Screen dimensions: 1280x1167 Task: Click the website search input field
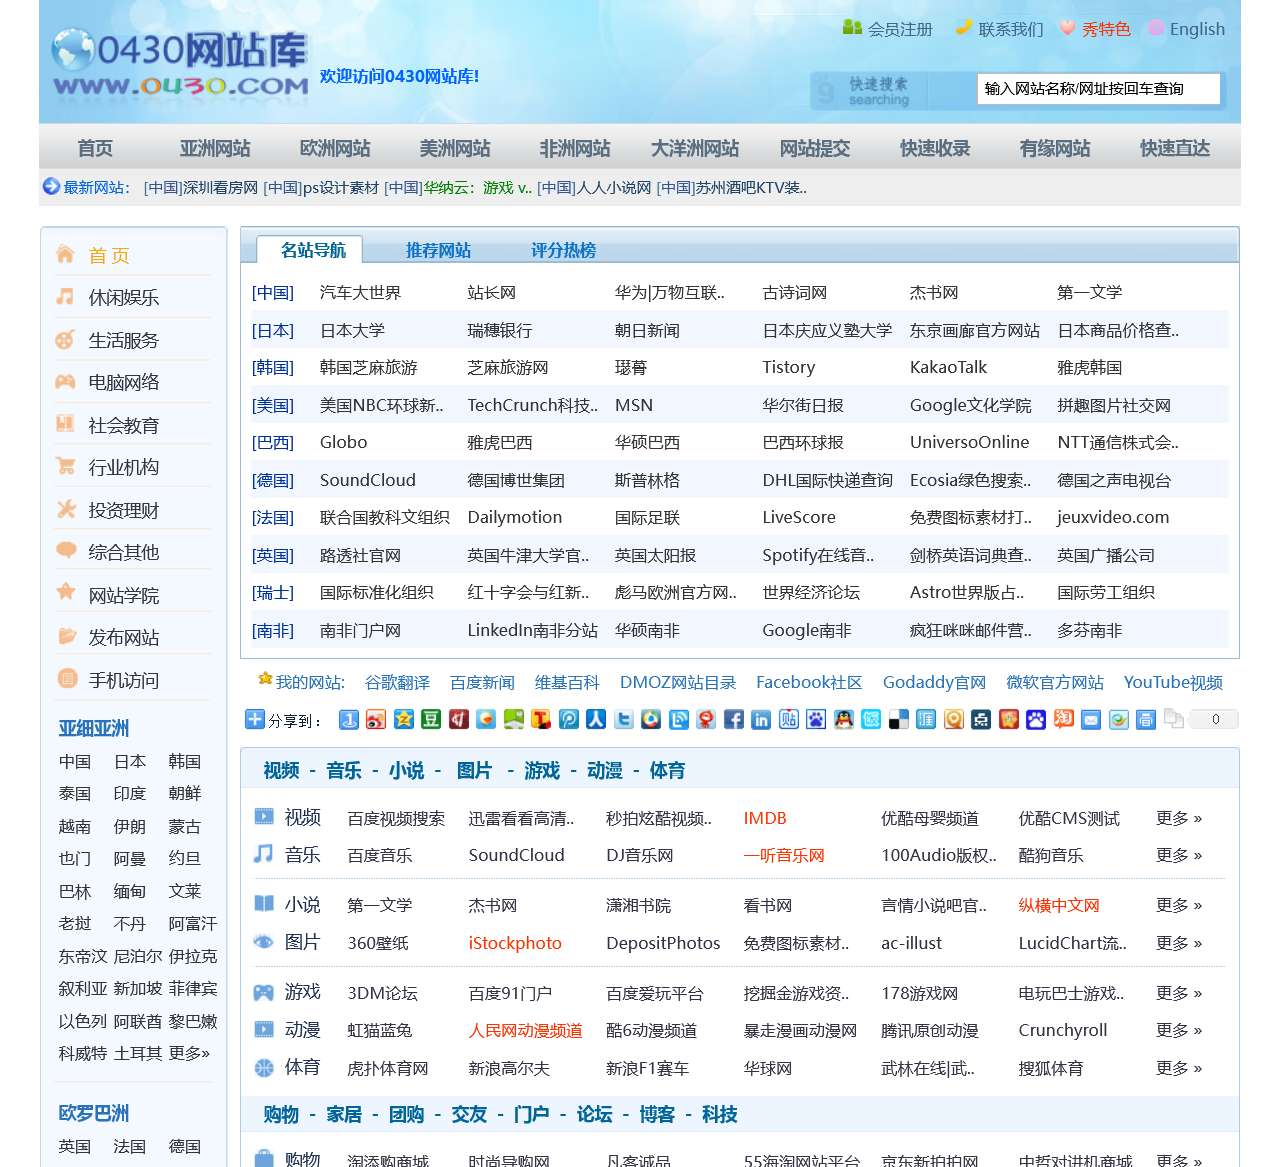pos(1097,88)
